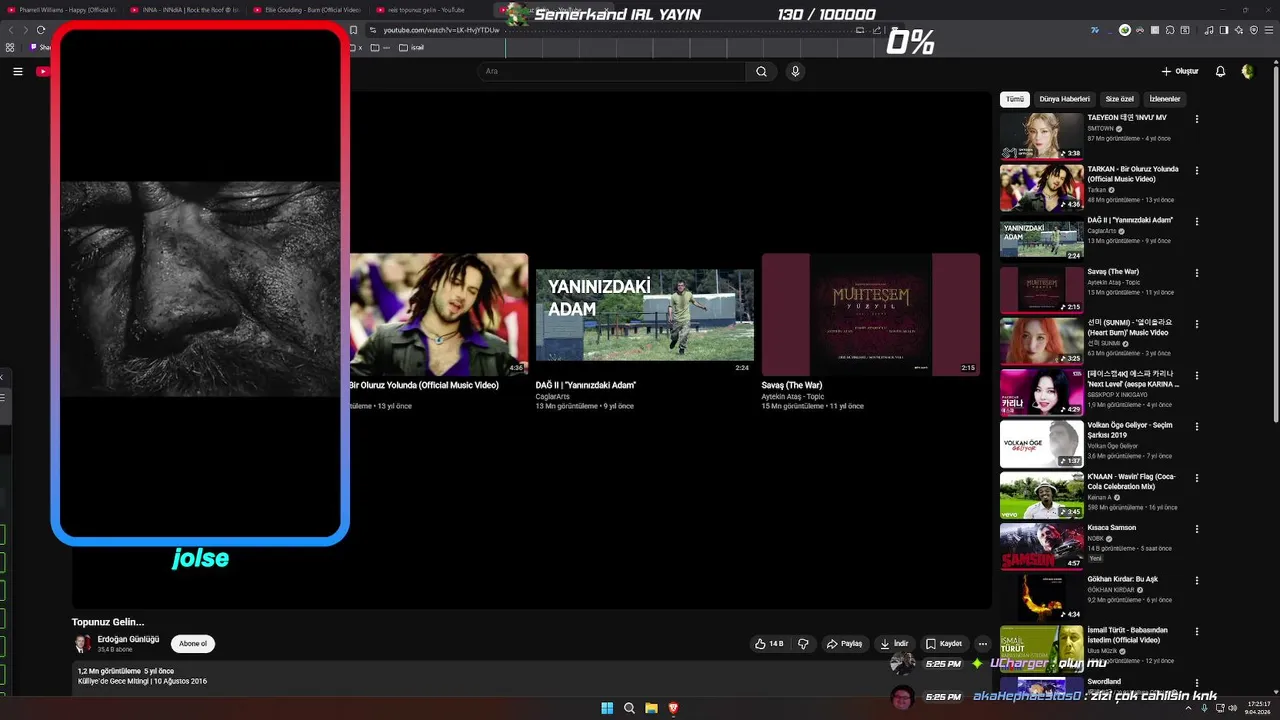
Task: Like the video with 14 B likes
Action: (x=769, y=644)
